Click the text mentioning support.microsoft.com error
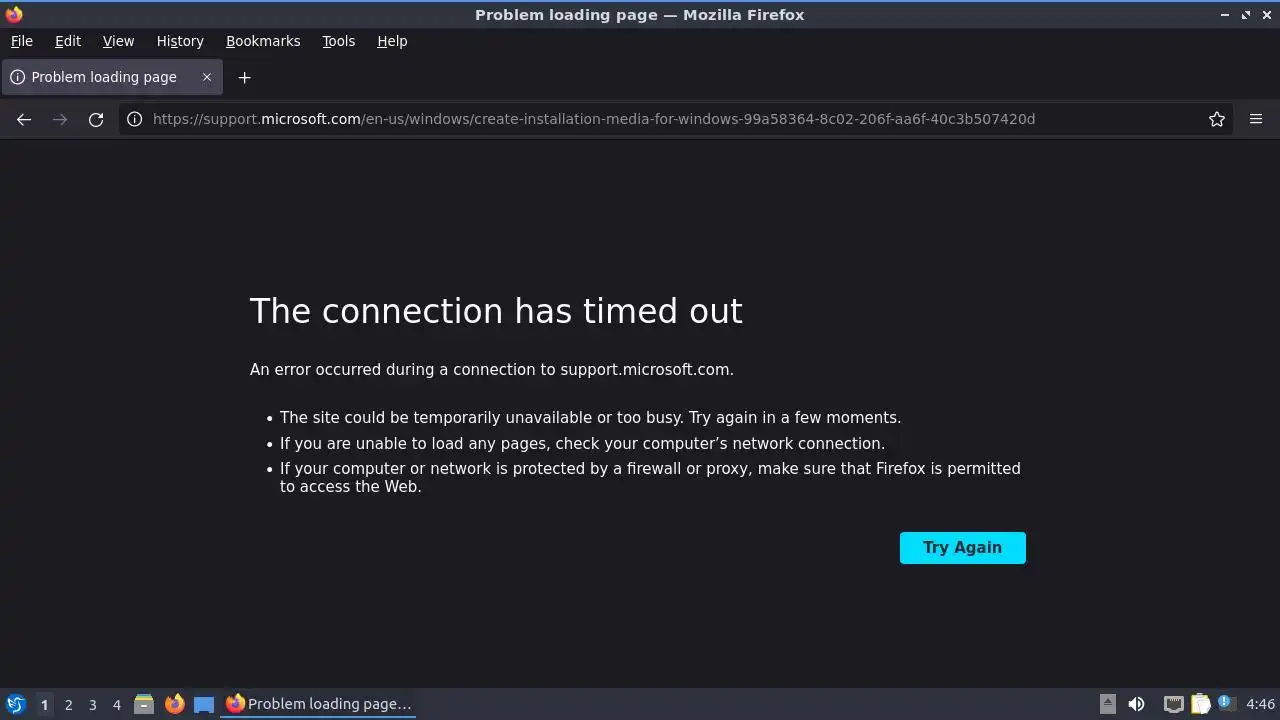Viewport: 1280px width, 720px height. click(x=492, y=370)
